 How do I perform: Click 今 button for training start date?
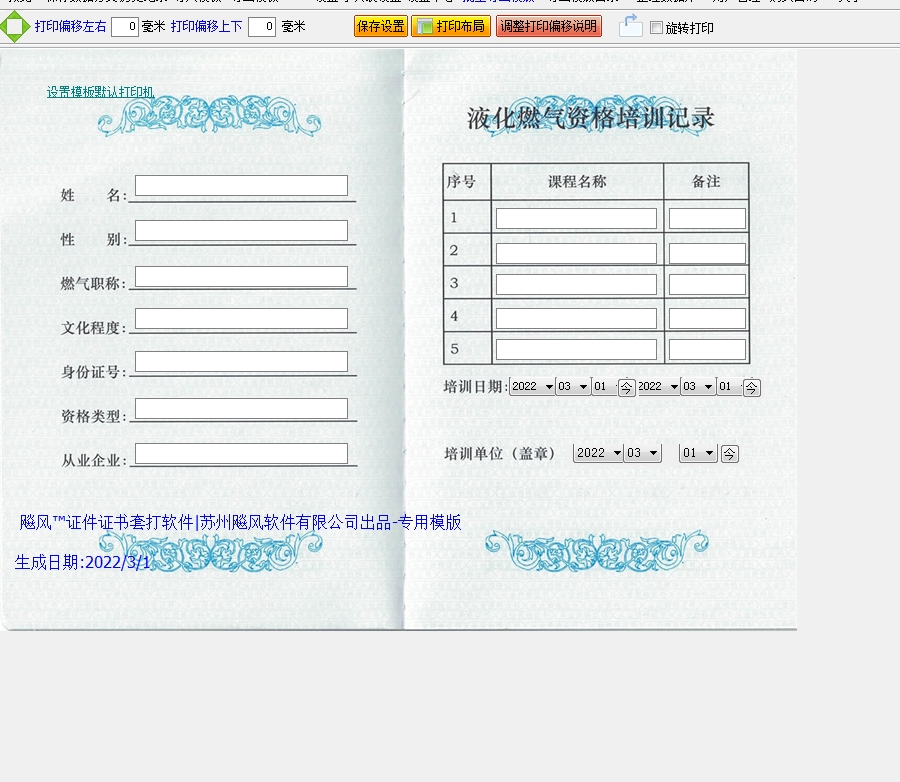(626, 388)
